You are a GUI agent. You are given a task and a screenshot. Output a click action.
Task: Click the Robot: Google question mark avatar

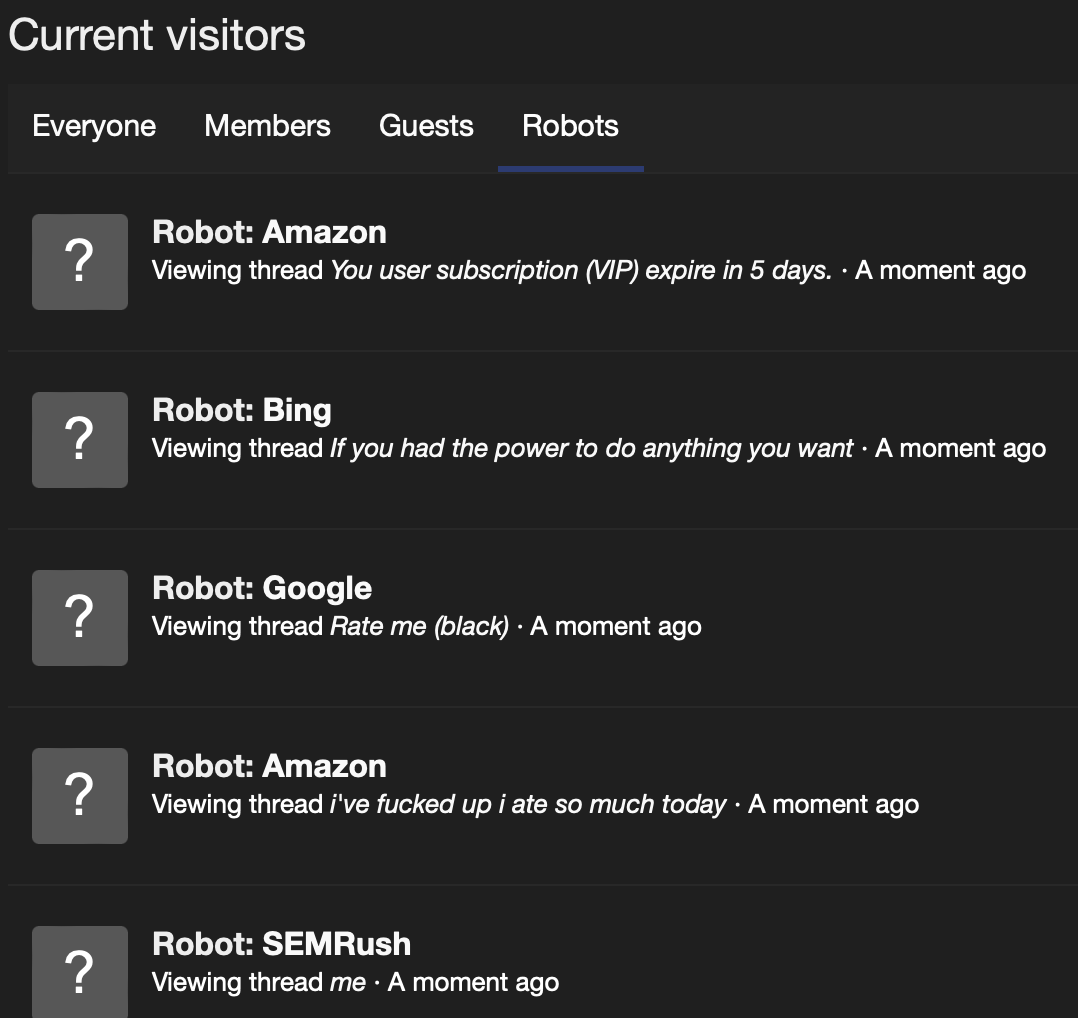click(x=80, y=617)
